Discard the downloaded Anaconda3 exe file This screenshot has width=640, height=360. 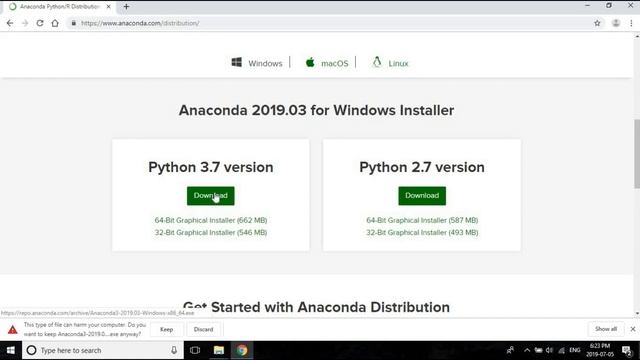tap(203, 329)
